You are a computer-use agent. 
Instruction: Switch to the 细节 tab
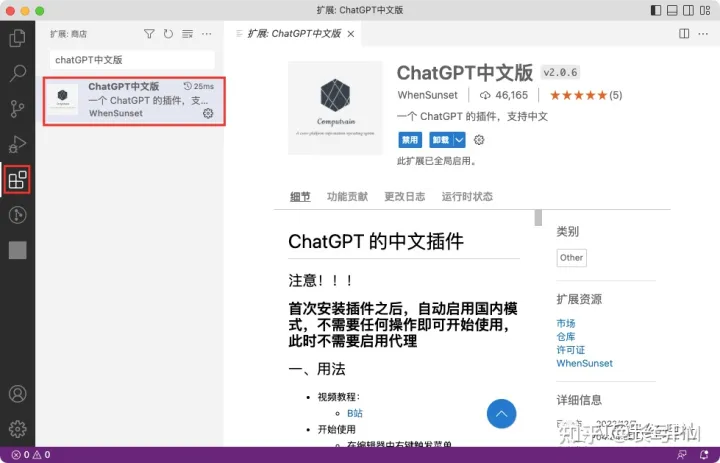tap(300, 197)
